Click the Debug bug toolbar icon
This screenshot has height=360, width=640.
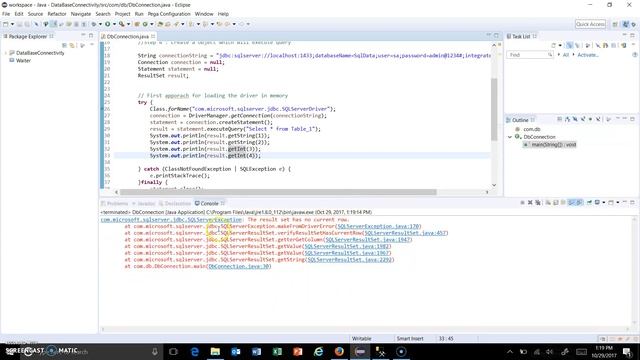click(94, 24)
